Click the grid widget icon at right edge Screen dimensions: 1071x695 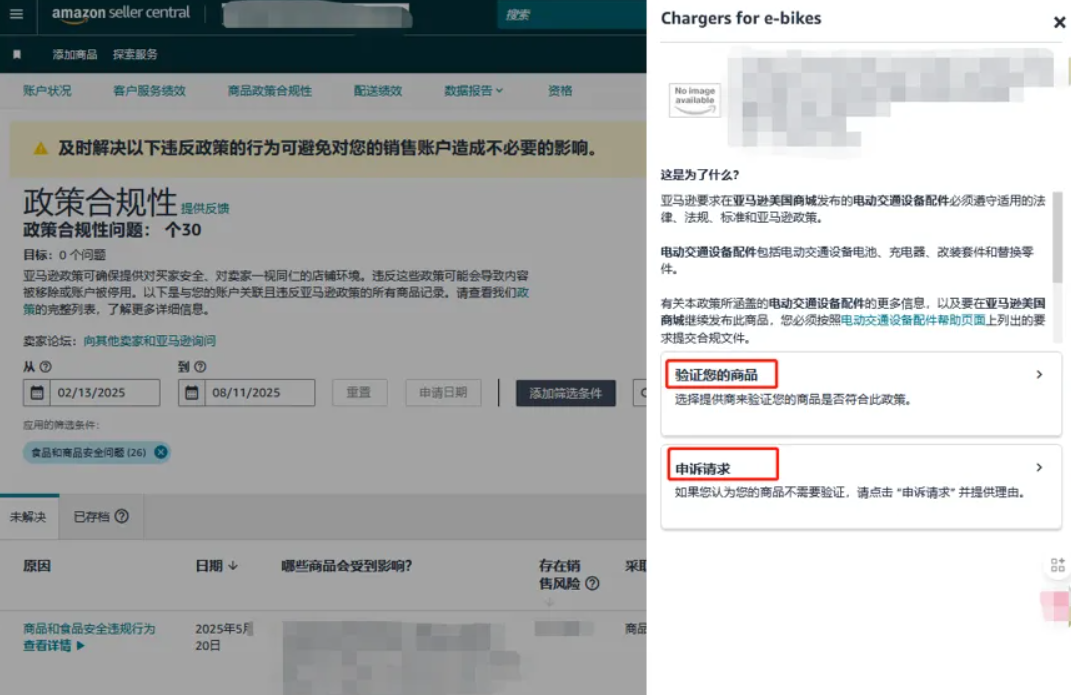click(x=1057, y=565)
